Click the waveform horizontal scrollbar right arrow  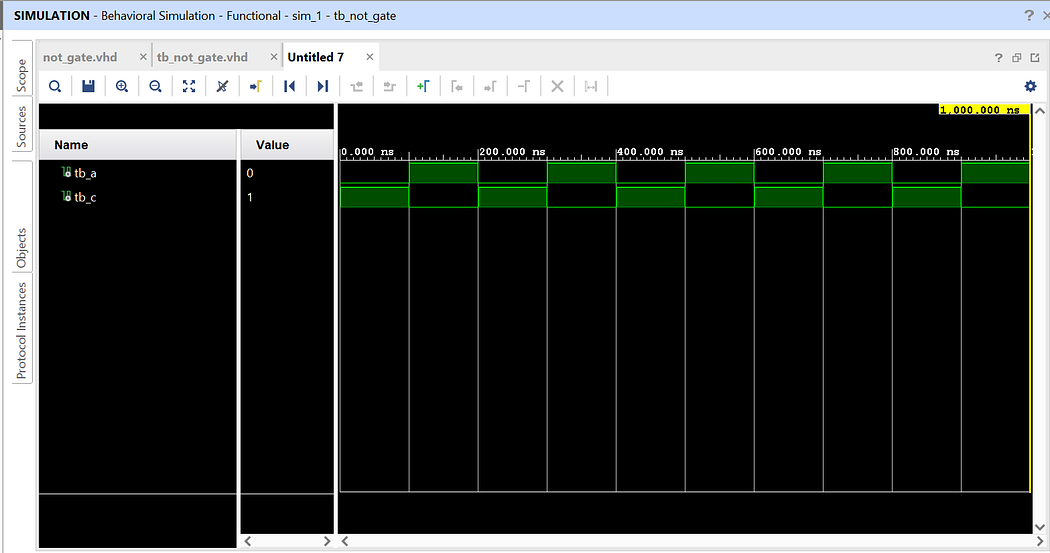tap(1040, 541)
